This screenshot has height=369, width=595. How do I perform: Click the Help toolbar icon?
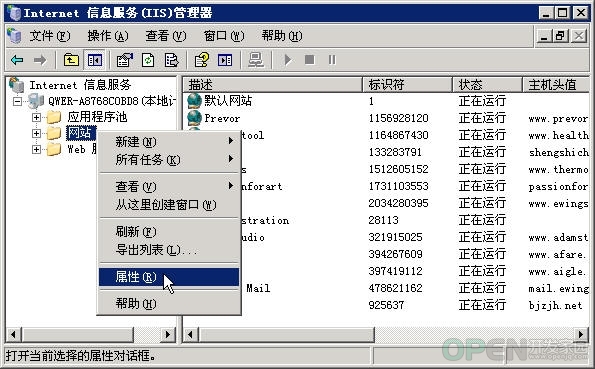point(201,60)
